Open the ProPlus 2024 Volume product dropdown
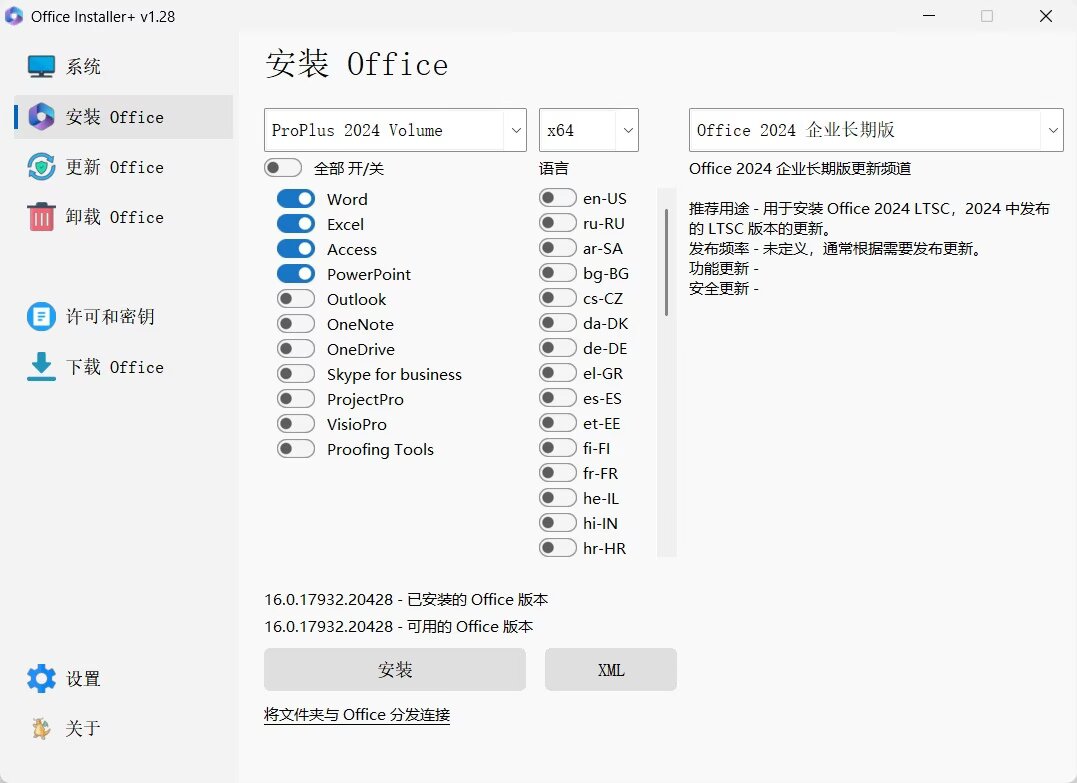1077x783 pixels. point(395,130)
